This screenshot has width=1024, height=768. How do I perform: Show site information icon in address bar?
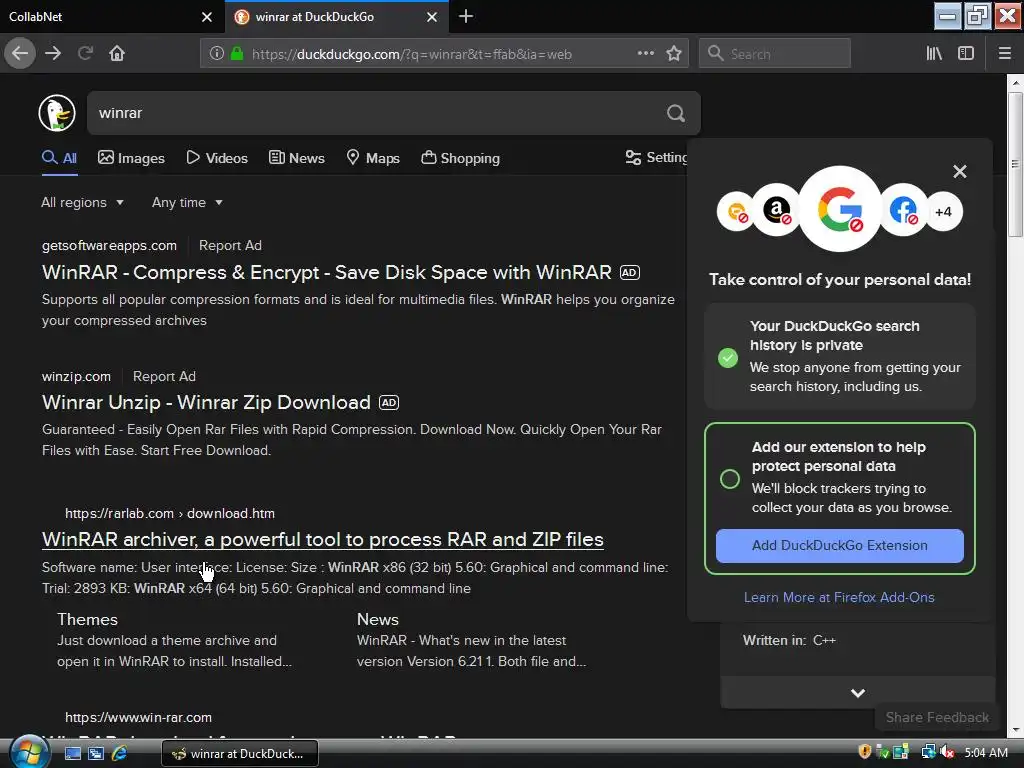click(x=217, y=54)
